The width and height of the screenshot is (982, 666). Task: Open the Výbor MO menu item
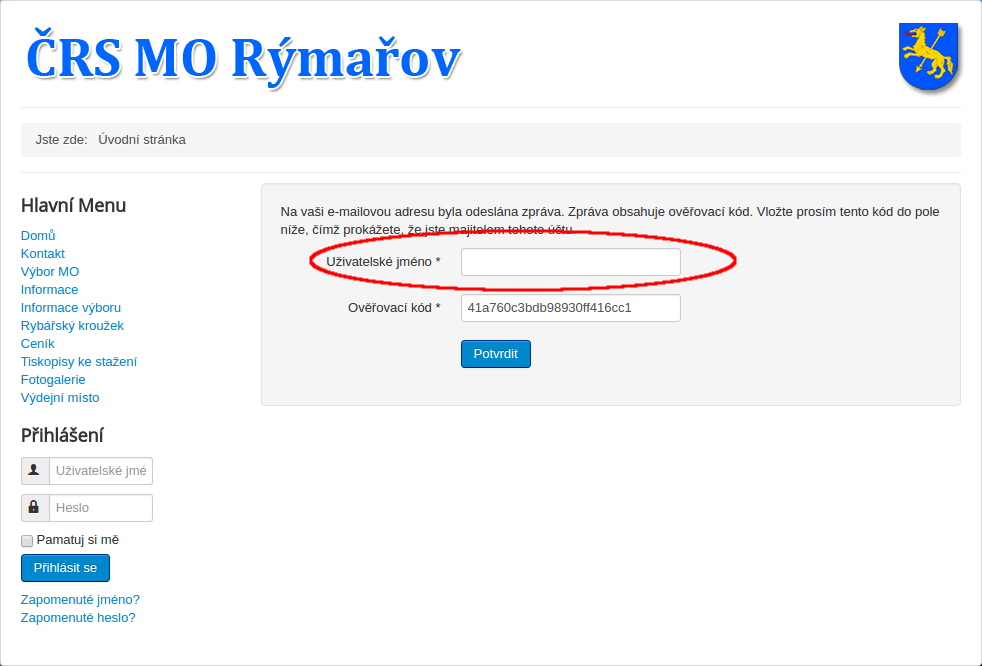tap(50, 272)
